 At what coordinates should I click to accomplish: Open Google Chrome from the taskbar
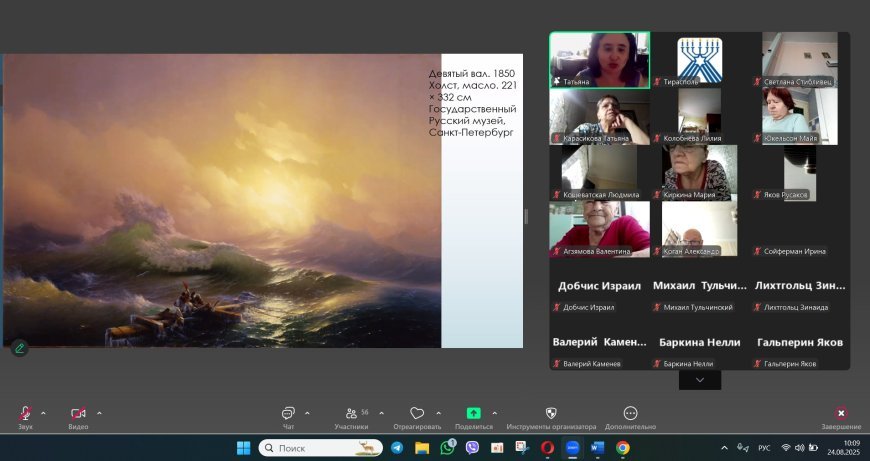[623, 448]
